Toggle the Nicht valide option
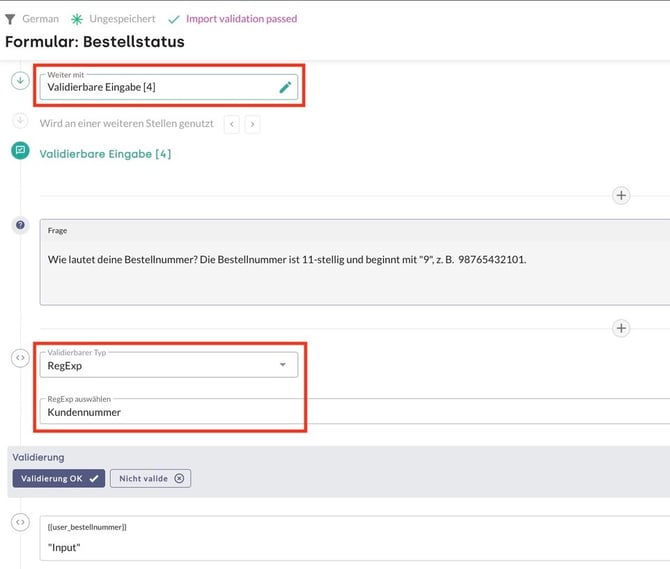 [150, 479]
